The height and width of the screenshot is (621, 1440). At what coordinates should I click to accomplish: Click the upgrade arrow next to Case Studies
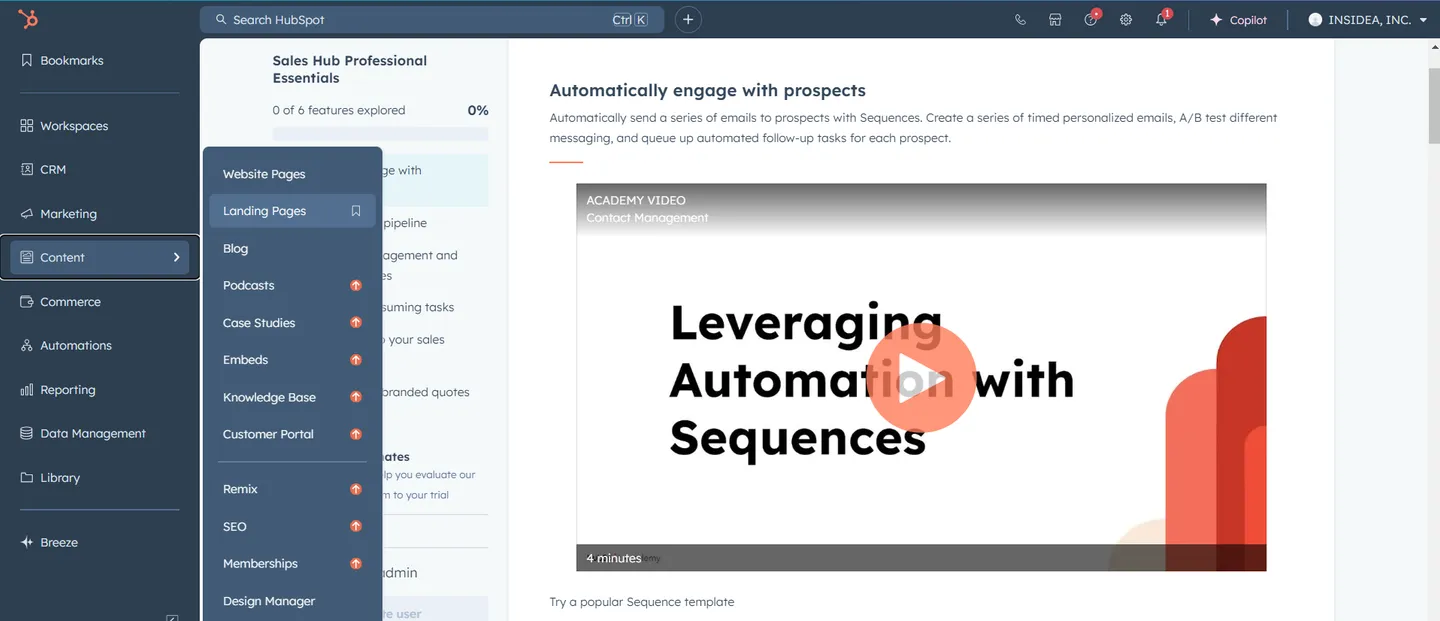coord(356,323)
